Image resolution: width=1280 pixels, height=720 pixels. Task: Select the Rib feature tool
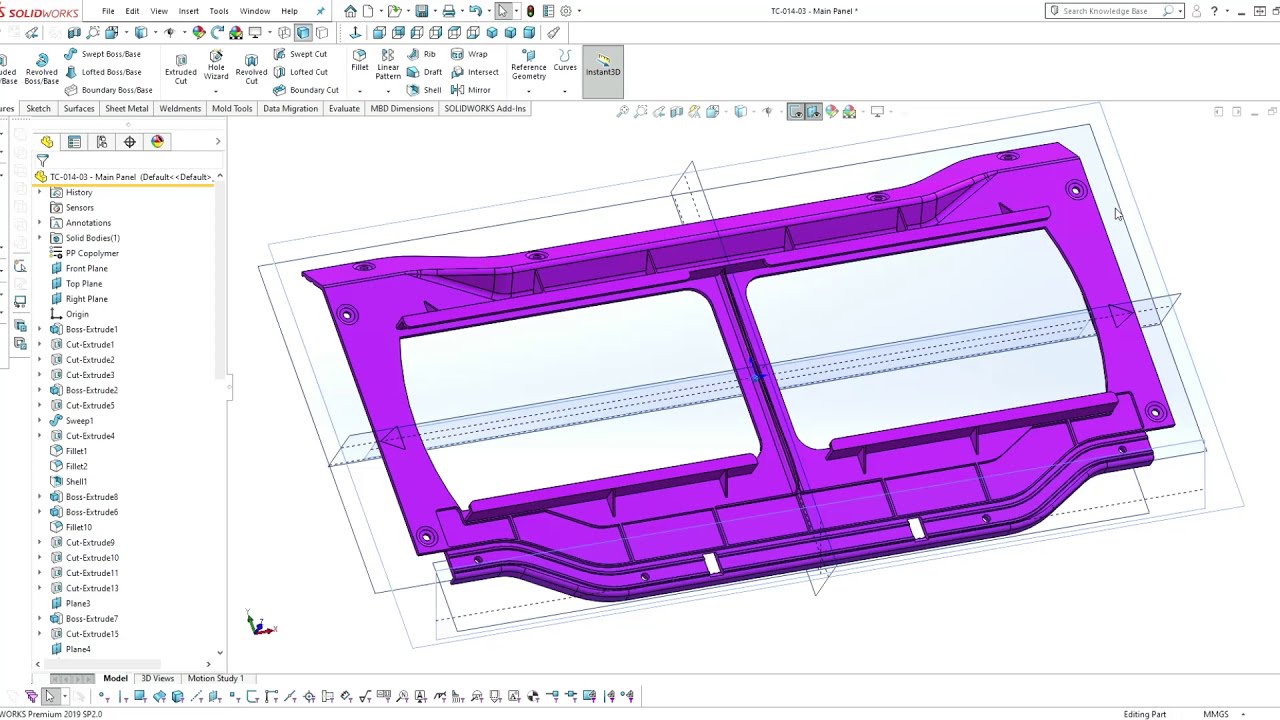coord(422,54)
